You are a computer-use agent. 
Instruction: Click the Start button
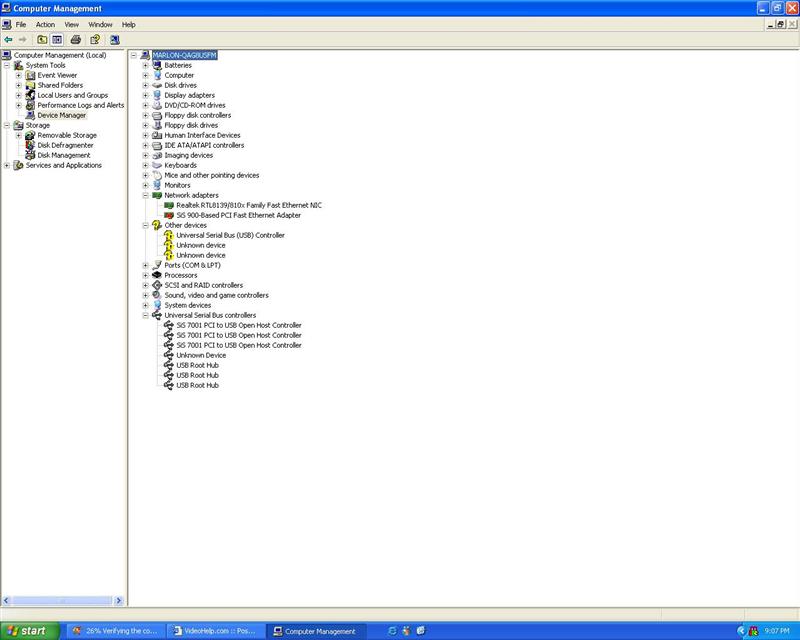pyautogui.click(x=30, y=631)
